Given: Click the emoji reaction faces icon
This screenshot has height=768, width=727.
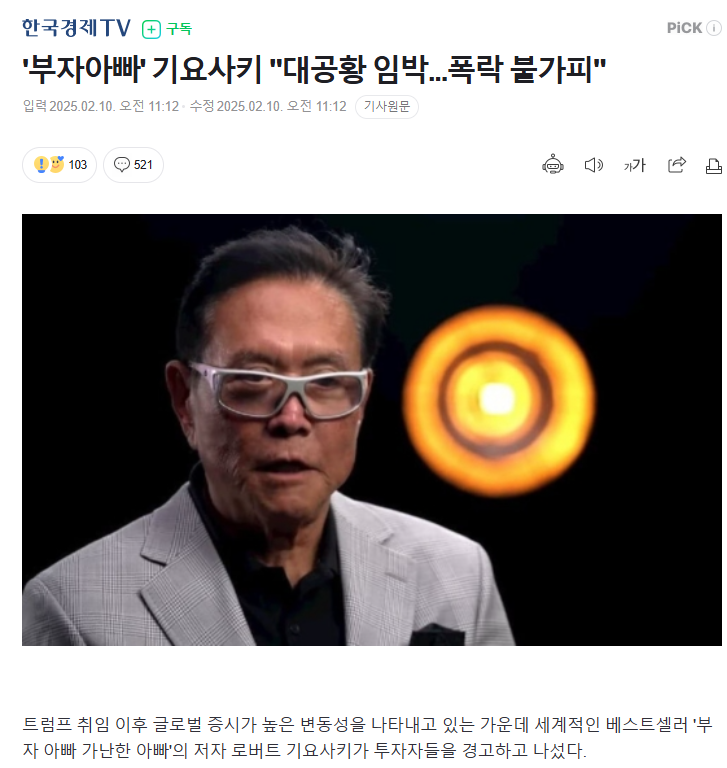Looking at the screenshot, I should pyautogui.click(x=49, y=165).
